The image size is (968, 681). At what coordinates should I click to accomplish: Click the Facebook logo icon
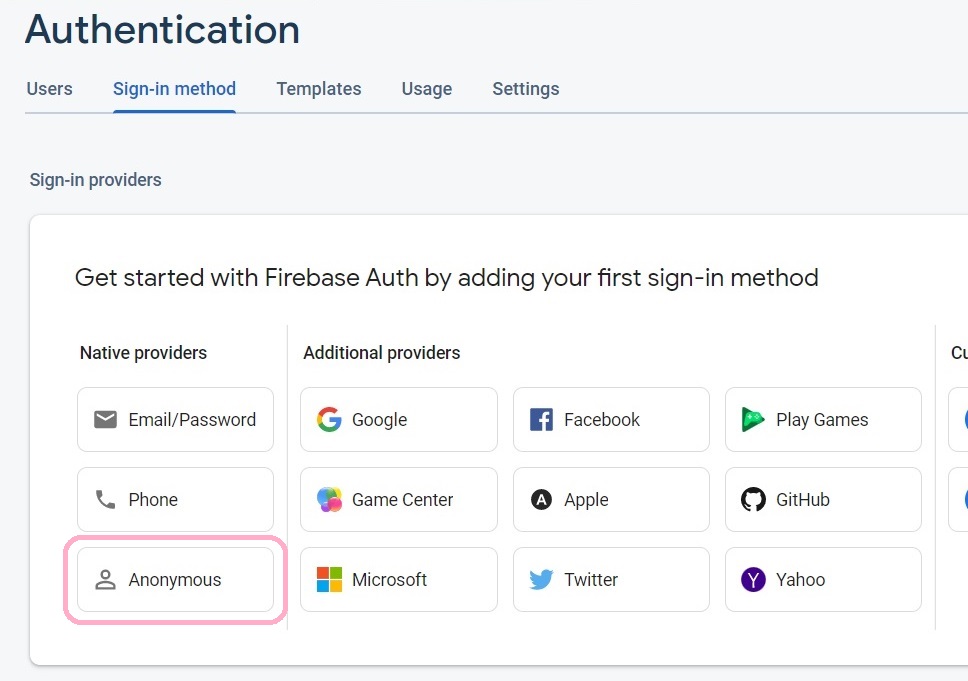pyautogui.click(x=541, y=420)
